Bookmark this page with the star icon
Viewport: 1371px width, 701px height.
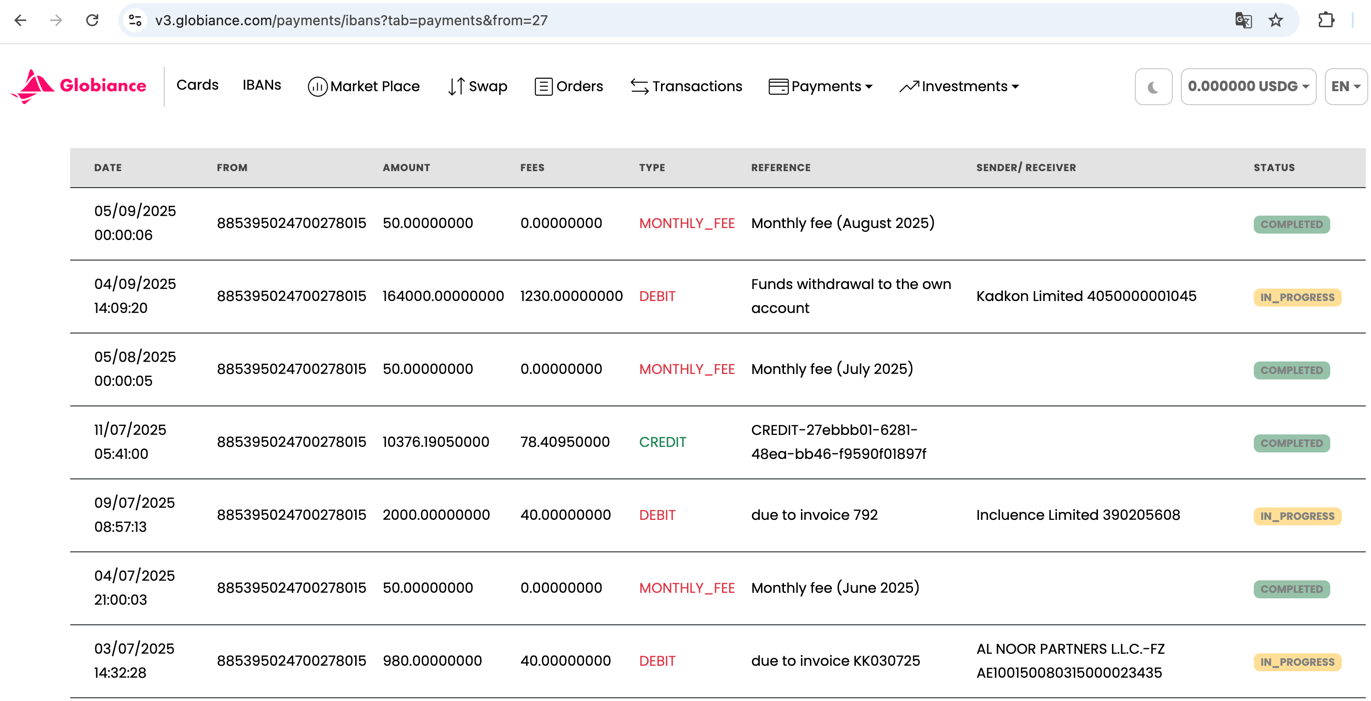click(x=1276, y=20)
